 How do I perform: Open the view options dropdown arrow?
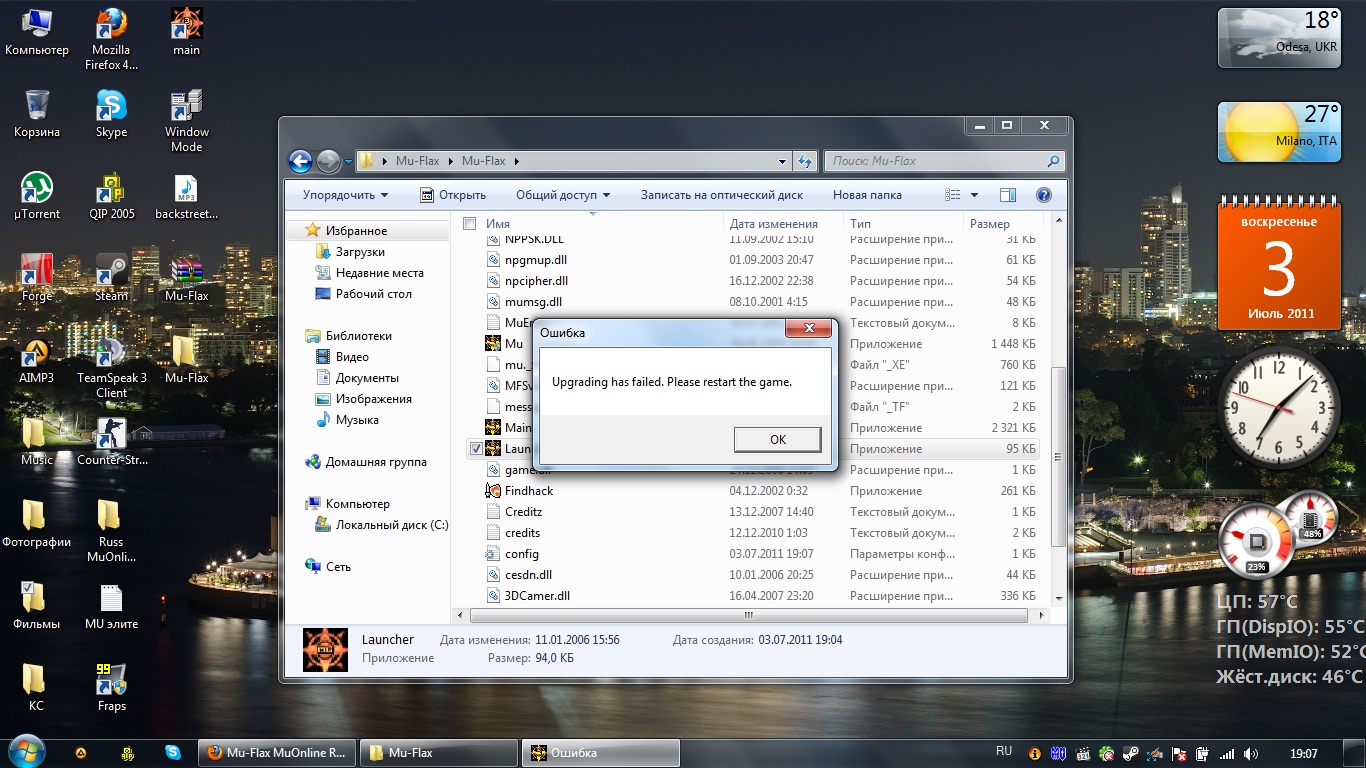point(975,195)
